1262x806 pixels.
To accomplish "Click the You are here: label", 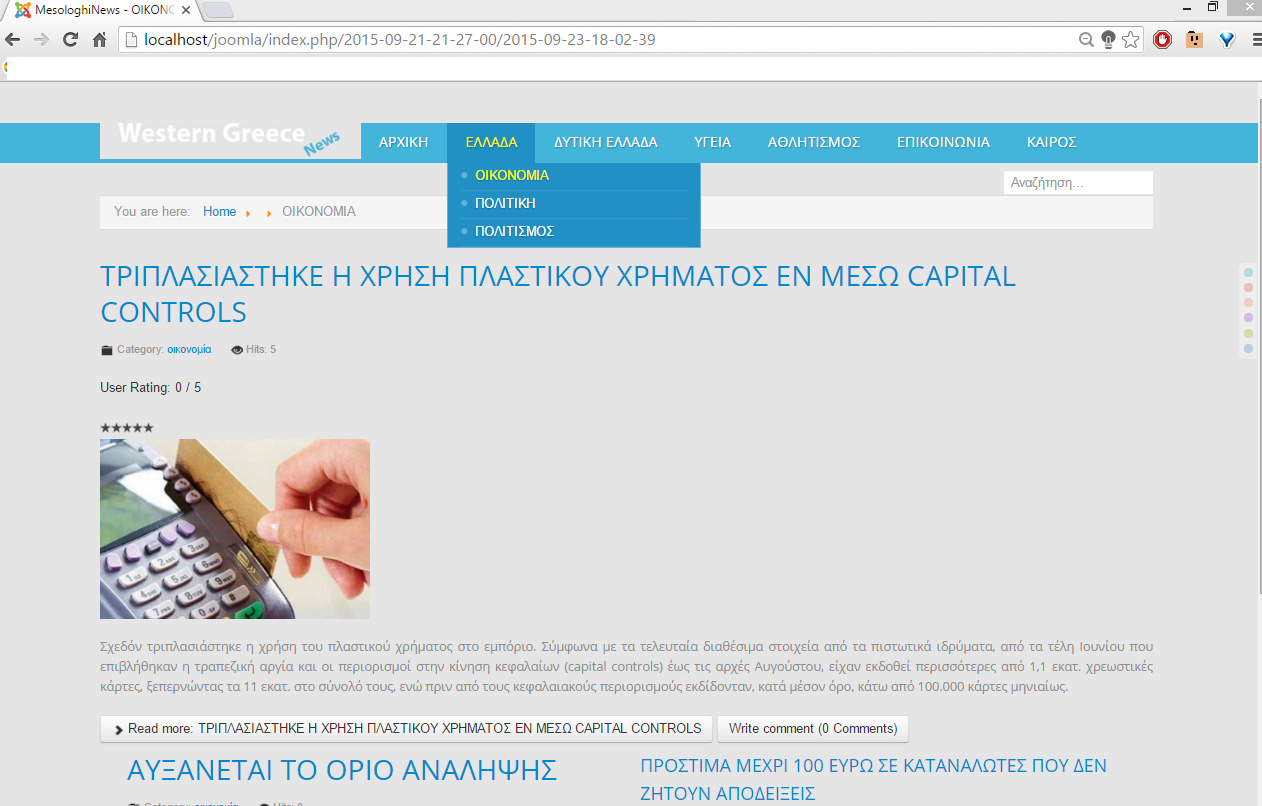I will tap(152, 212).
